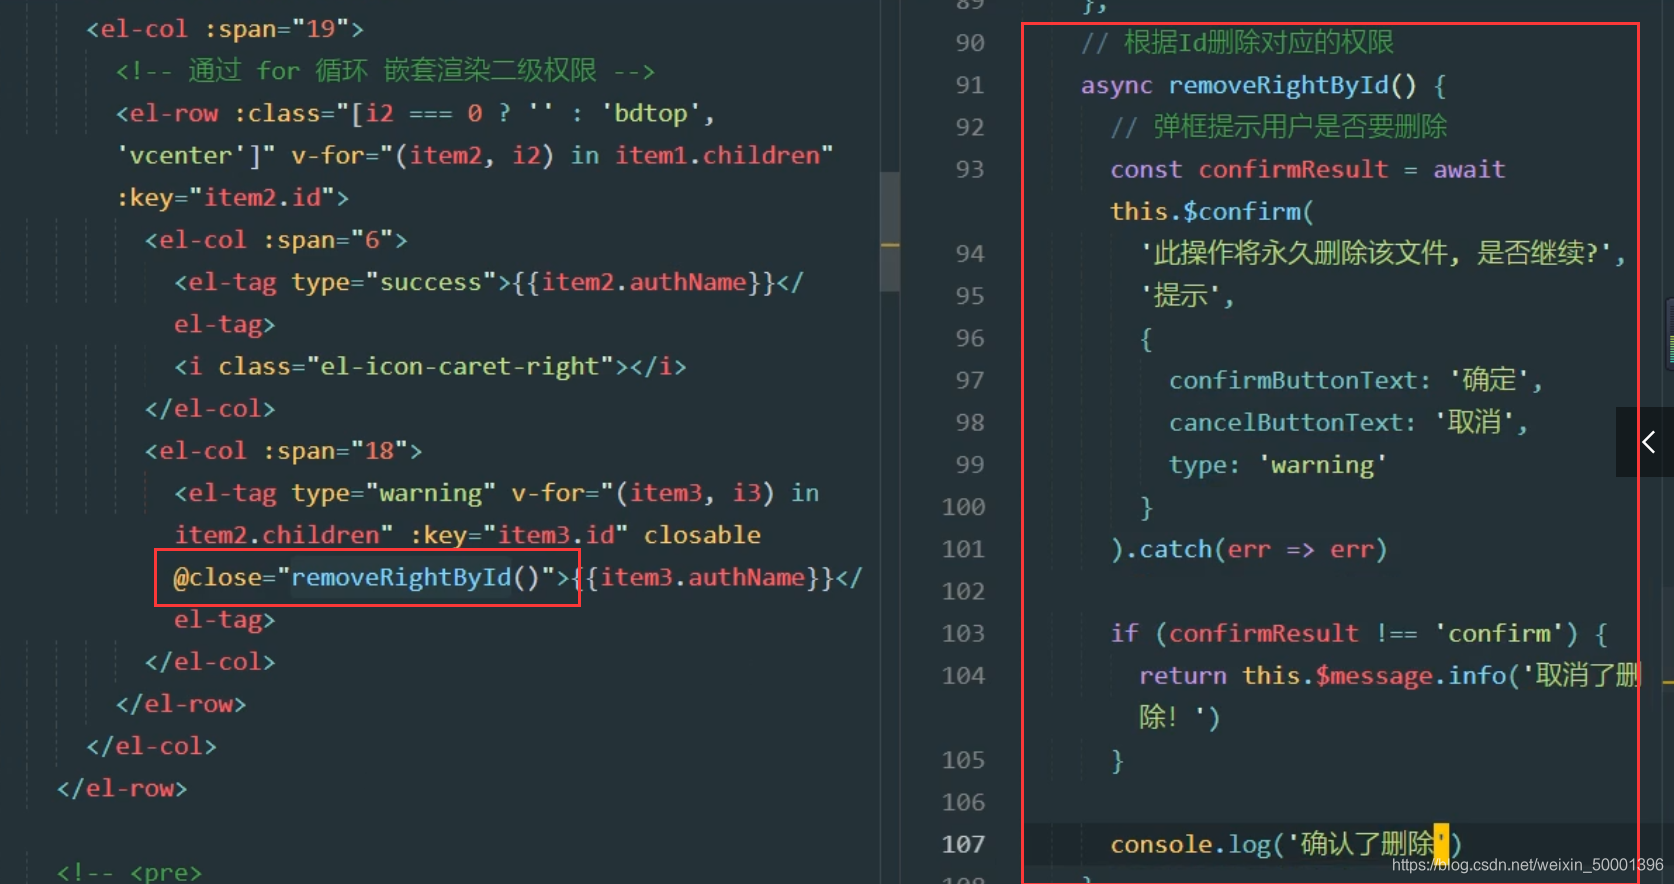Click the 'console.log' statement

[1286, 844]
